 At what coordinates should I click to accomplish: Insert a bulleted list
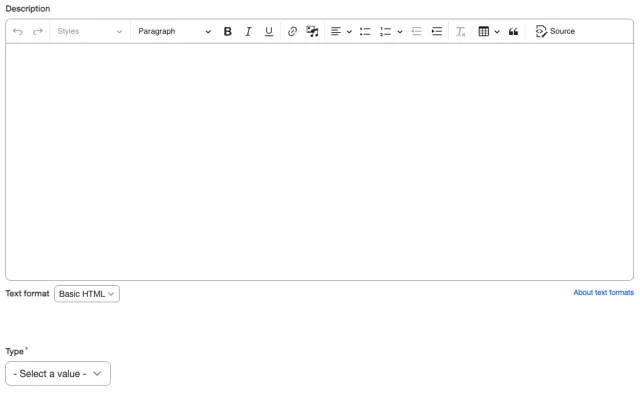365,31
